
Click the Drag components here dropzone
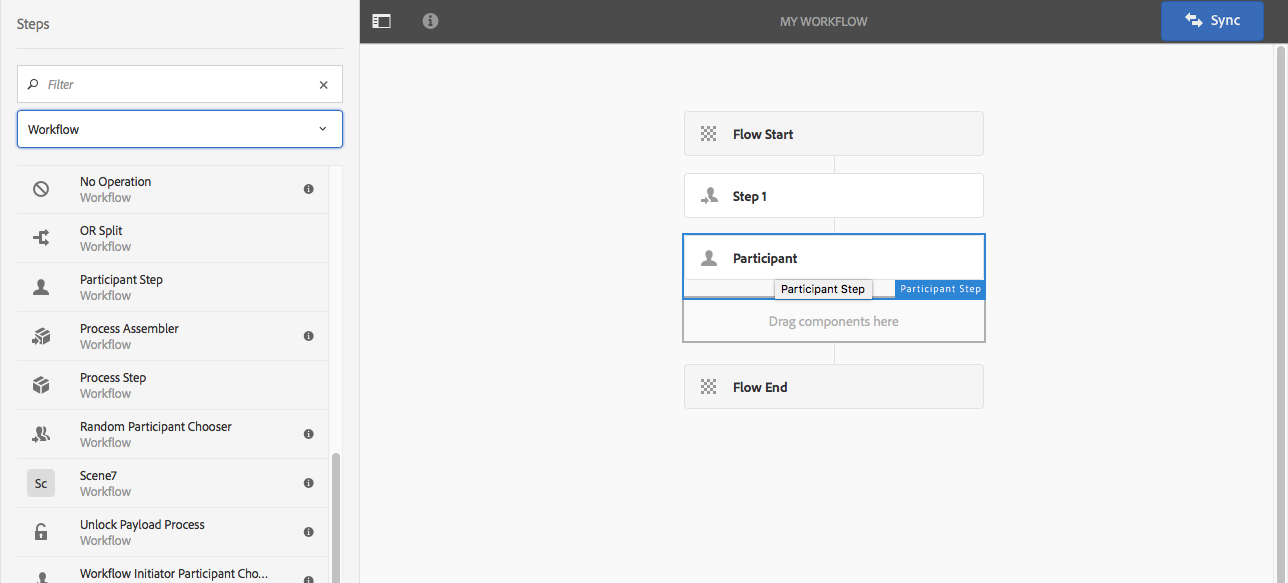[833, 322]
